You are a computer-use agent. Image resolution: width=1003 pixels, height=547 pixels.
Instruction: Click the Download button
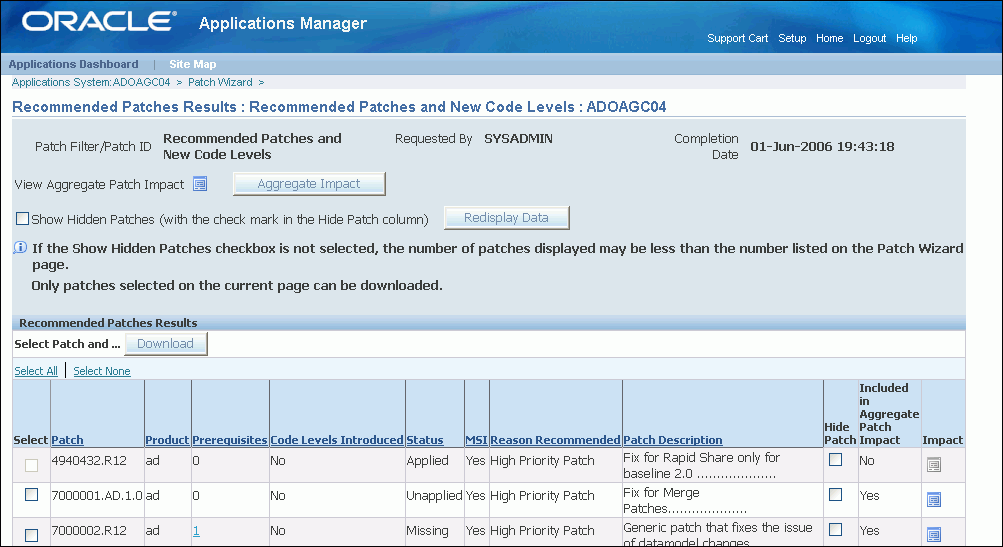166,344
